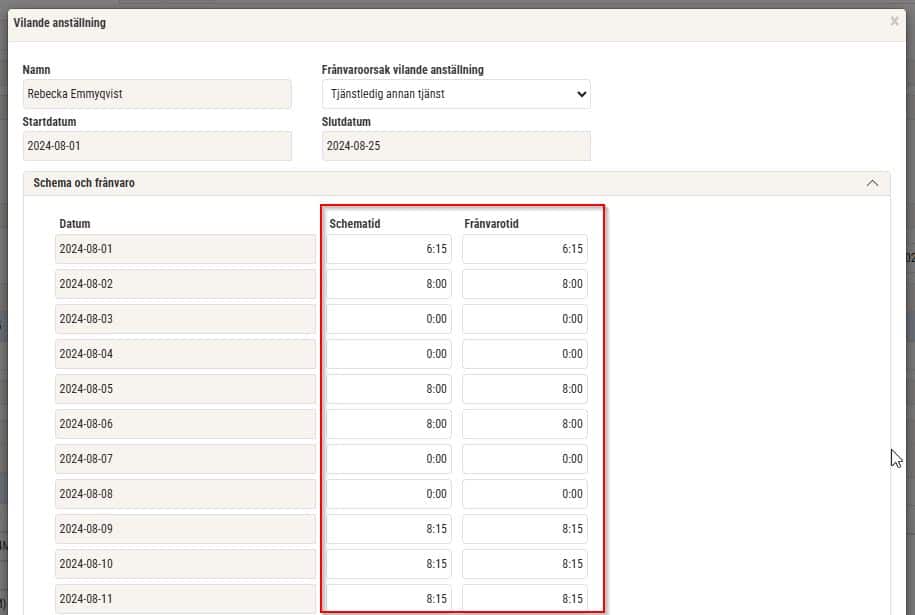Edit Frånvarotid value for 2024-08-09
915x615 pixels.
coord(525,529)
